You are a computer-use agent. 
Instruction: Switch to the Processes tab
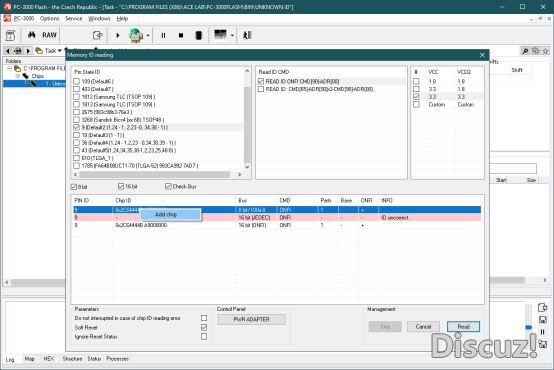pyautogui.click(x=118, y=359)
